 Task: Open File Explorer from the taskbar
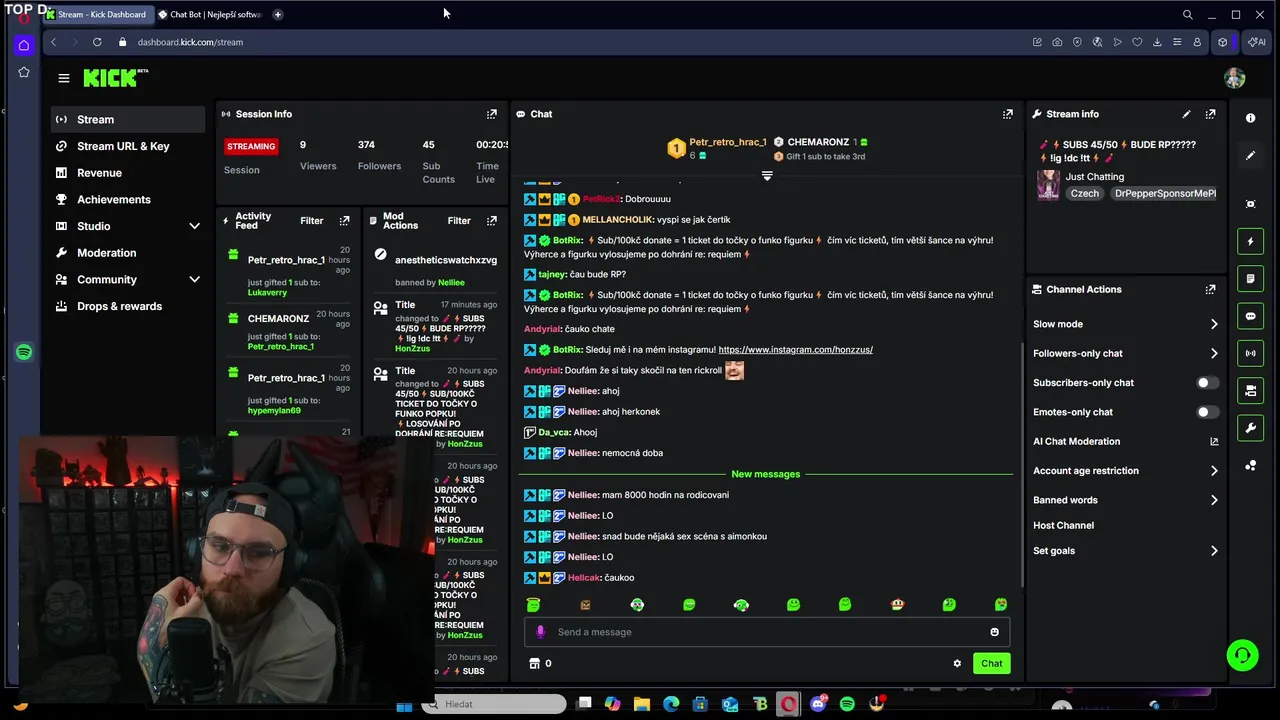tap(642, 704)
